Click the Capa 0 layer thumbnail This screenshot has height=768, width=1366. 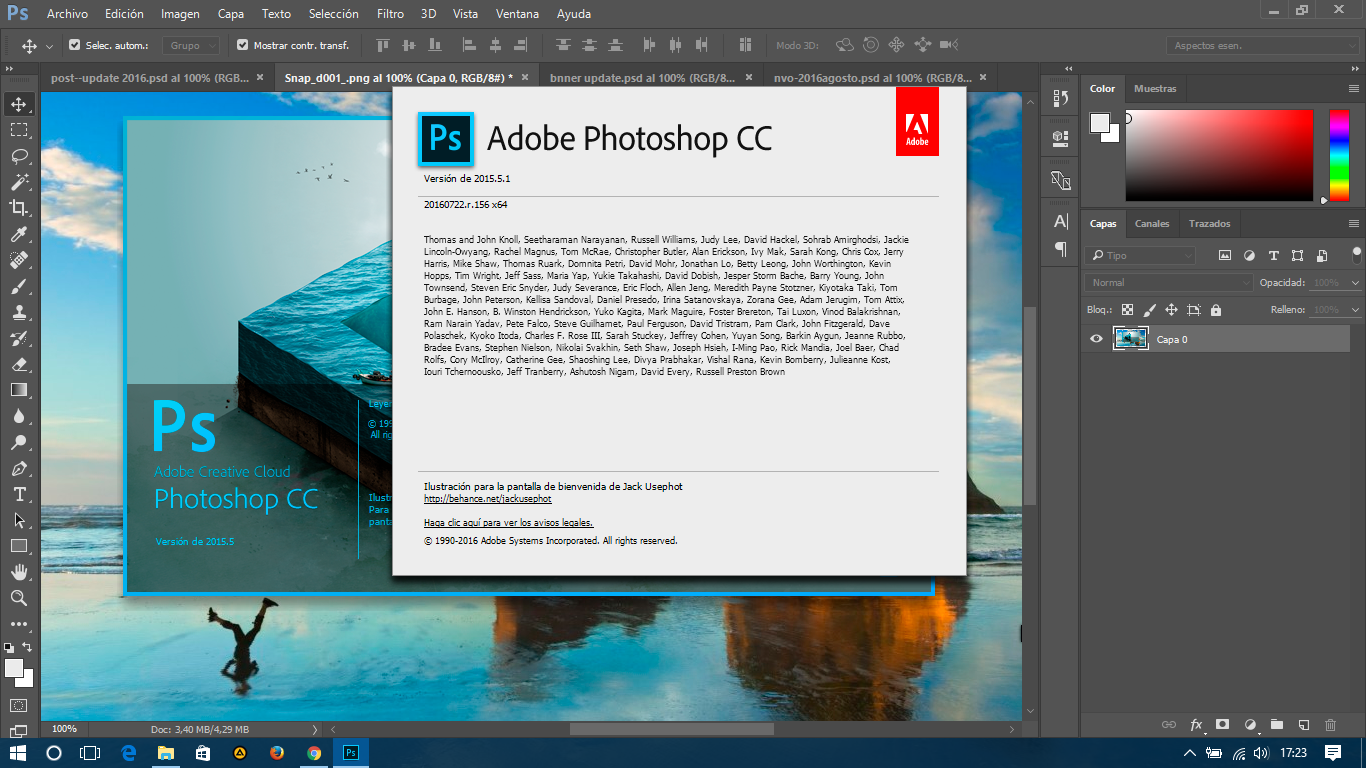coord(1131,339)
